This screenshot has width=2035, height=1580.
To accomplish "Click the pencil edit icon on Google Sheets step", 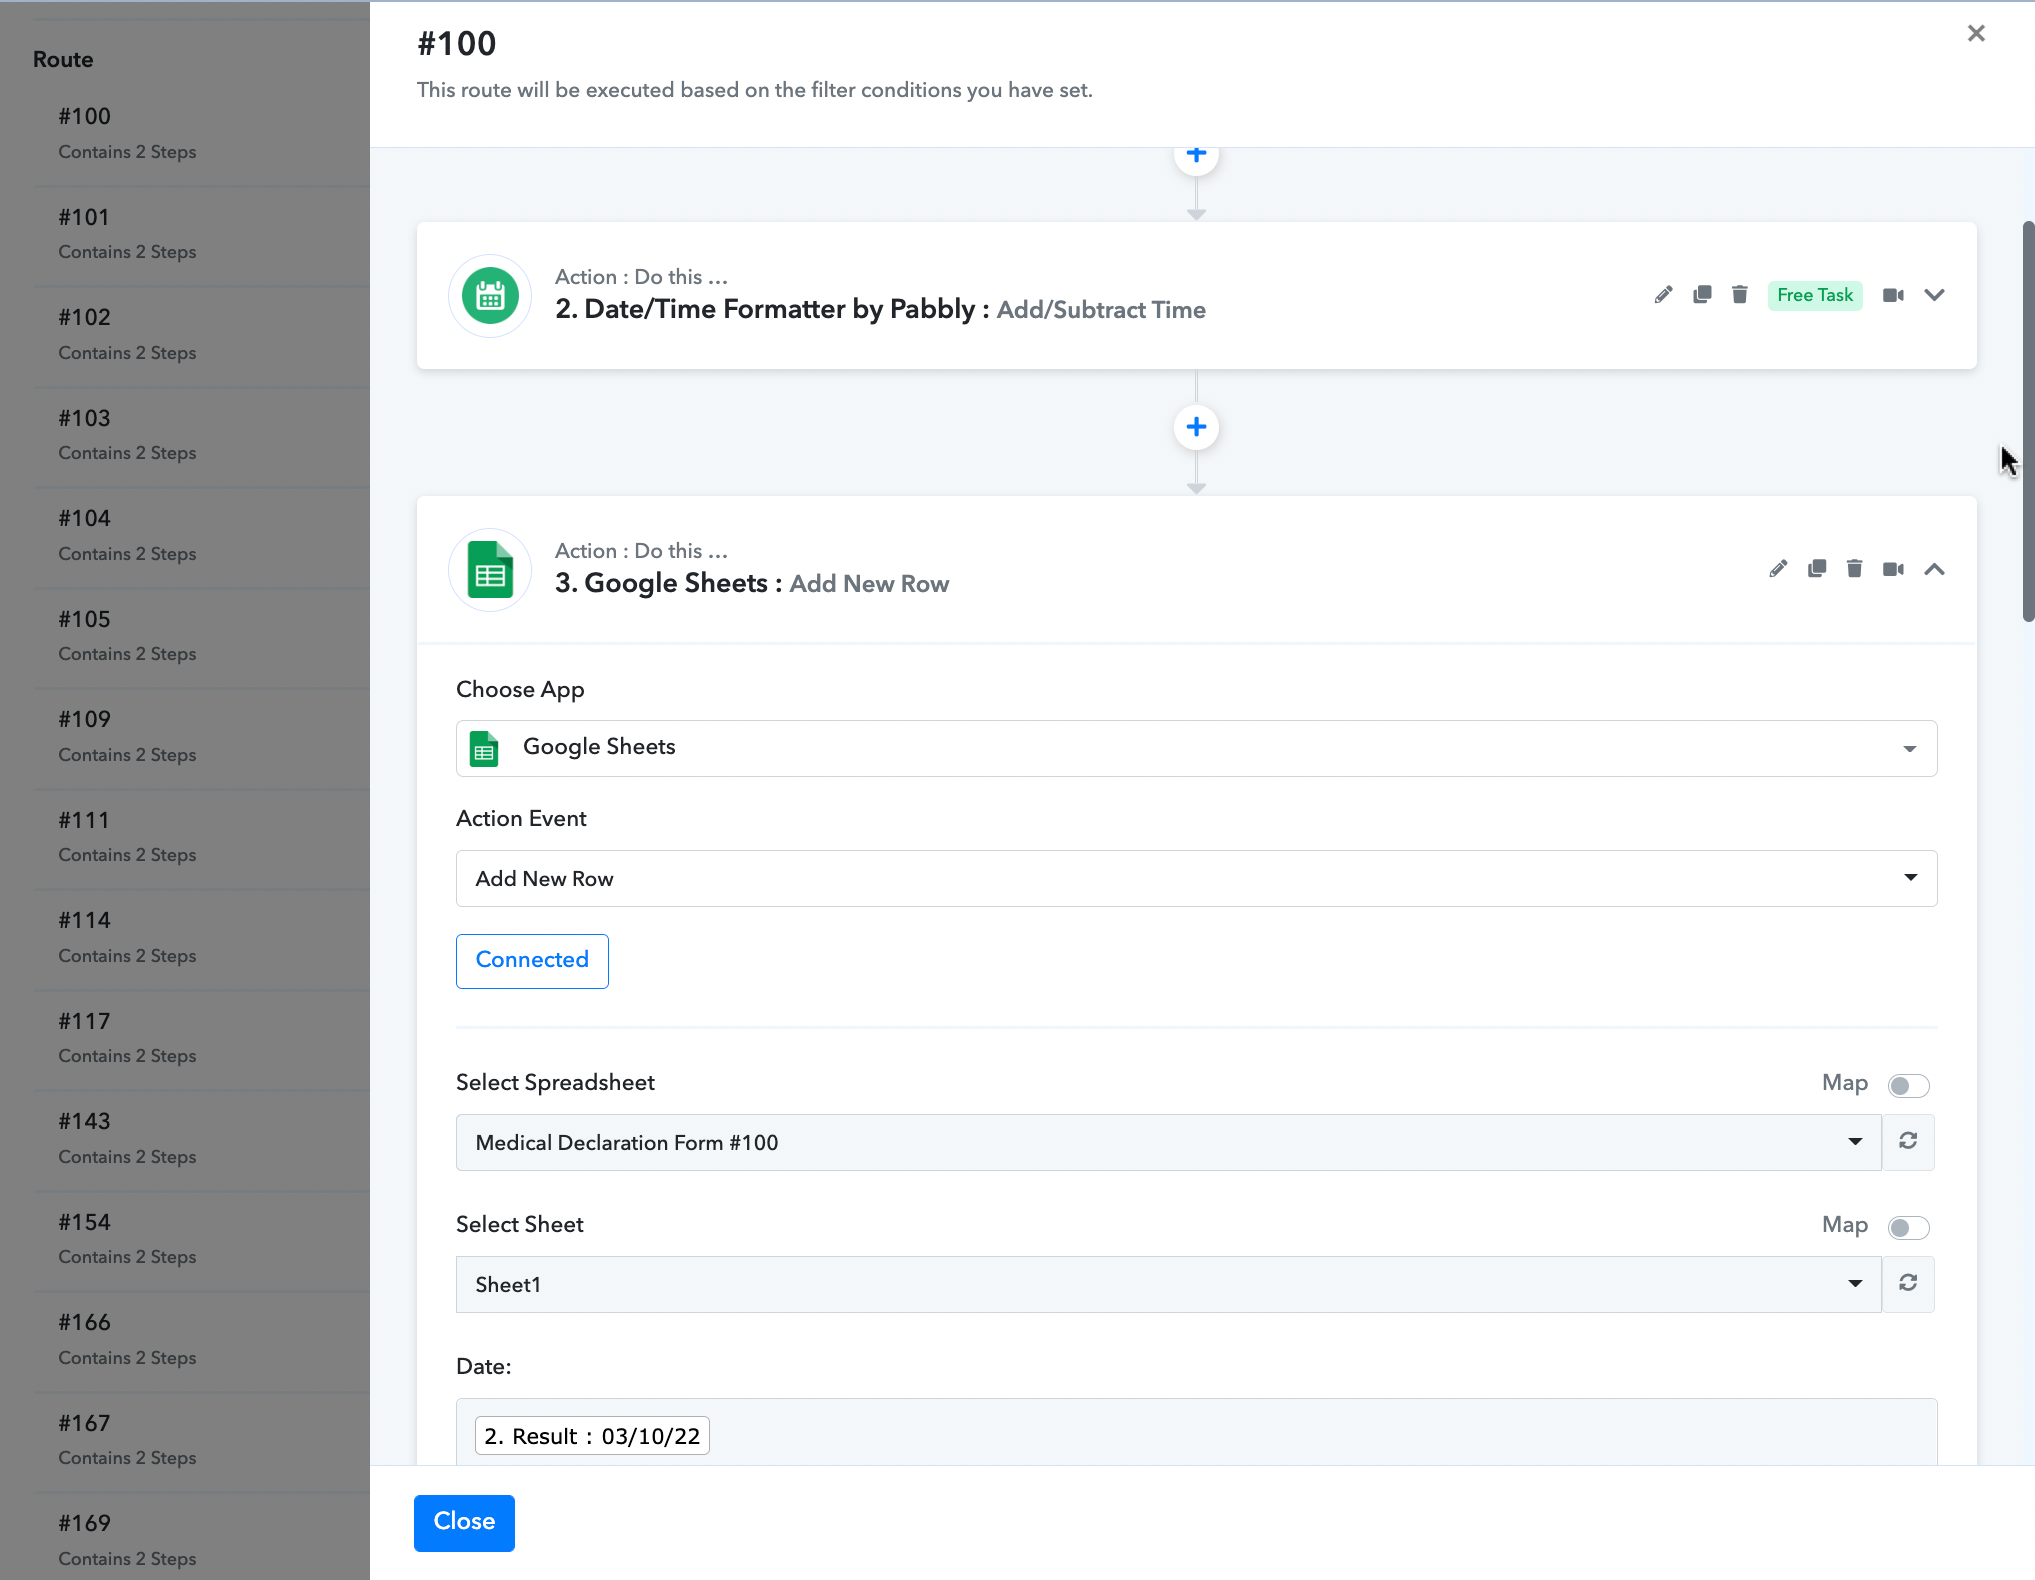I will coord(1778,569).
